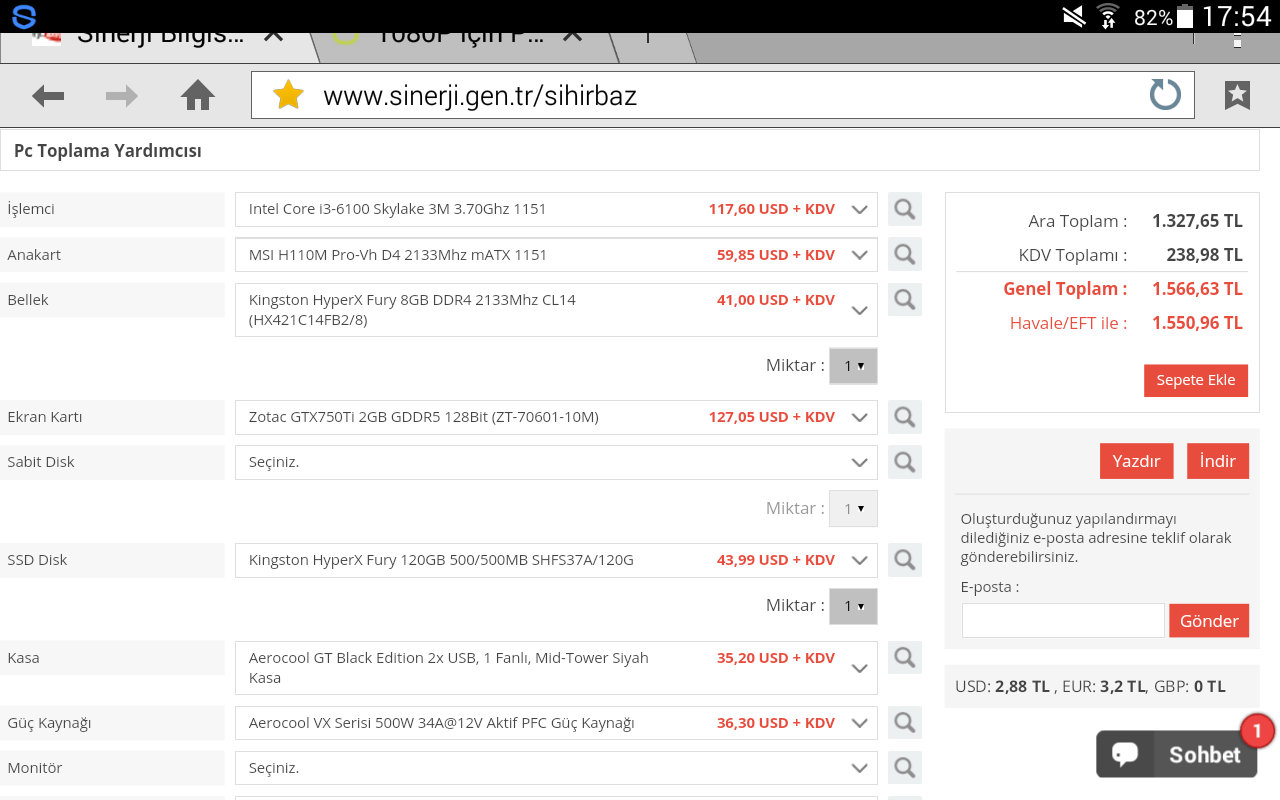Tap the browser forward arrow
The height and width of the screenshot is (800, 1280).
[x=122, y=96]
